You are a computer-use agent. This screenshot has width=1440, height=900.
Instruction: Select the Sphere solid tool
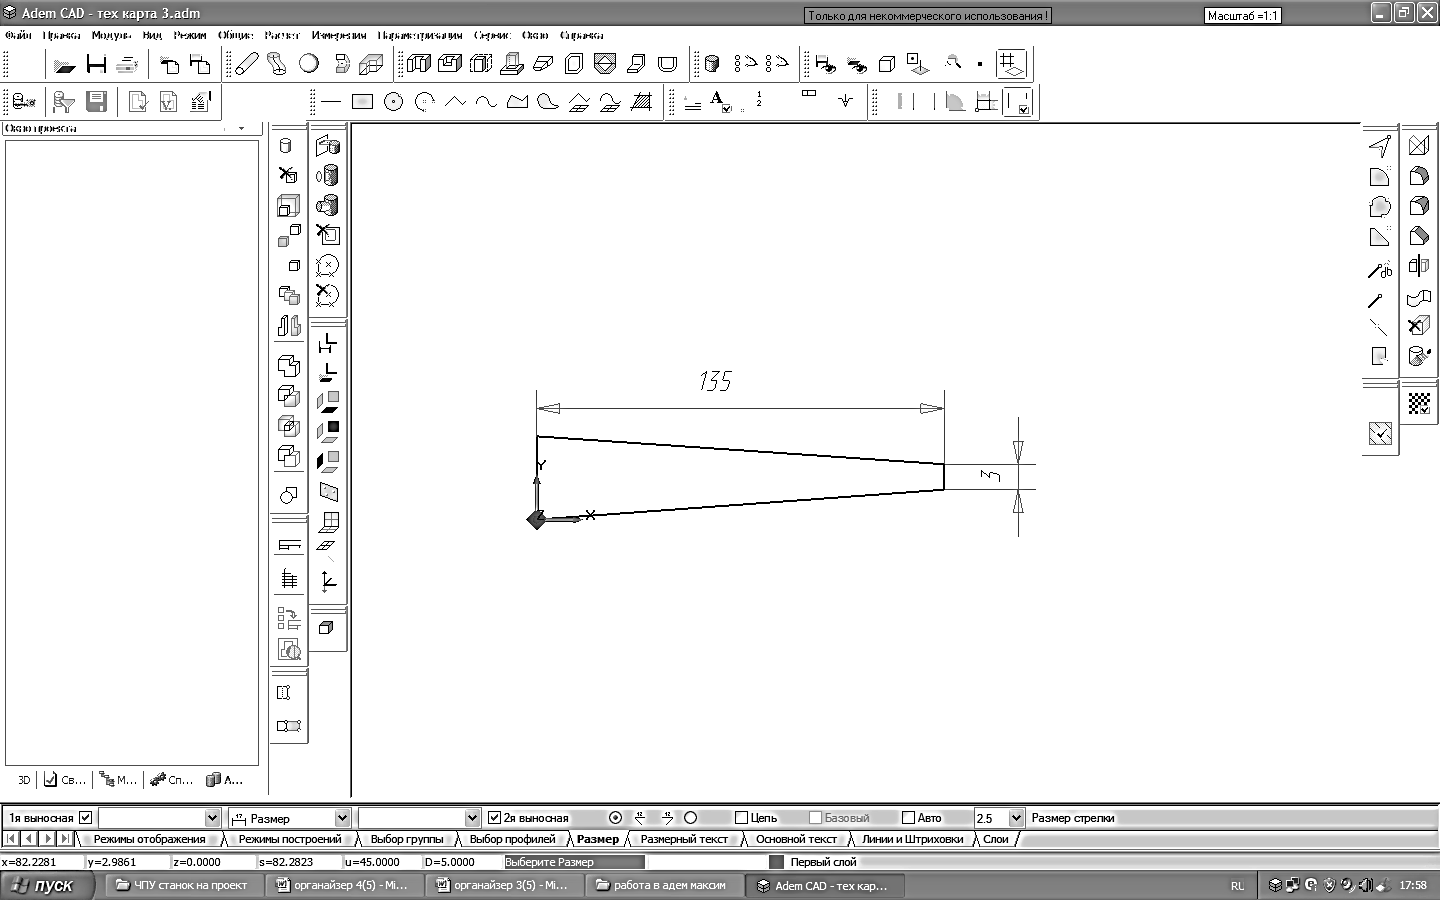click(309, 64)
